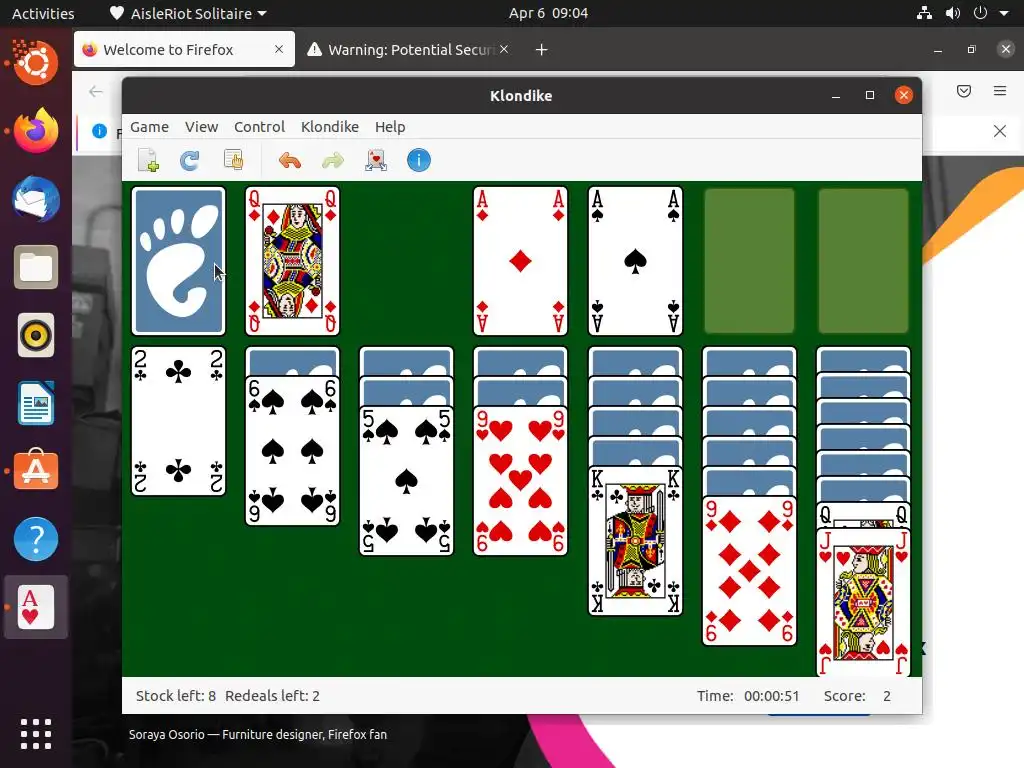Expand the AisleRiot Solitaire app menu

coord(188,13)
